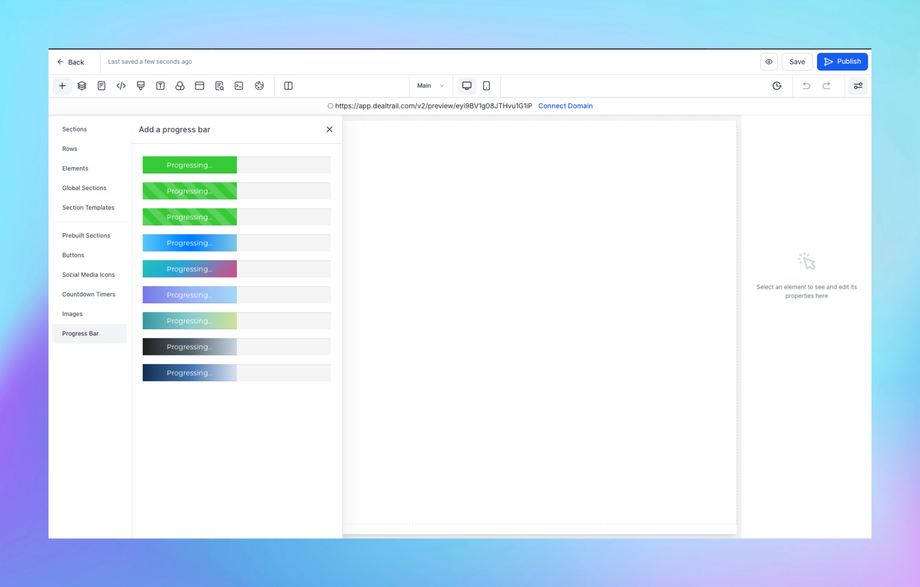This screenshot has height=587, width=920.
Task: Toggle the split columns panel icon
Action: coord(288,86)
